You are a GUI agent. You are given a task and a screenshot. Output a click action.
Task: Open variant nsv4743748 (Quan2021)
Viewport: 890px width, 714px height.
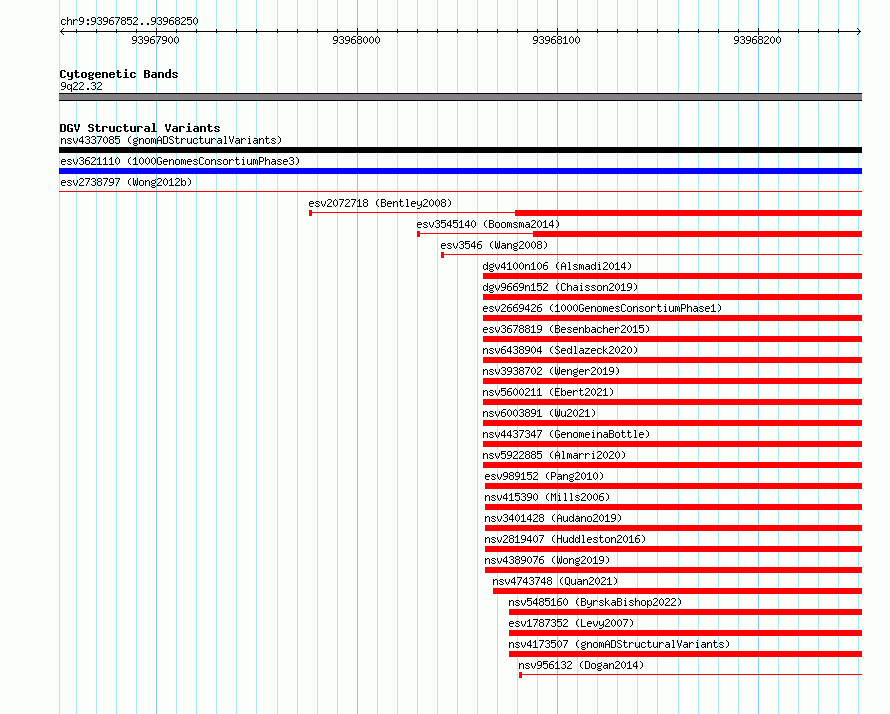(555, 581)
